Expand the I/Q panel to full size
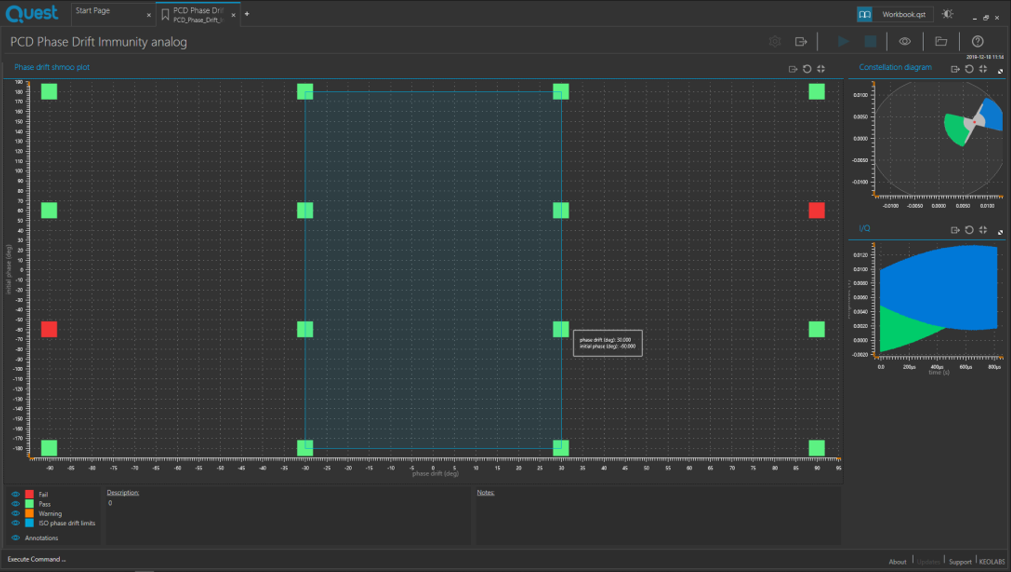1011x572 pixels. 1000,232
